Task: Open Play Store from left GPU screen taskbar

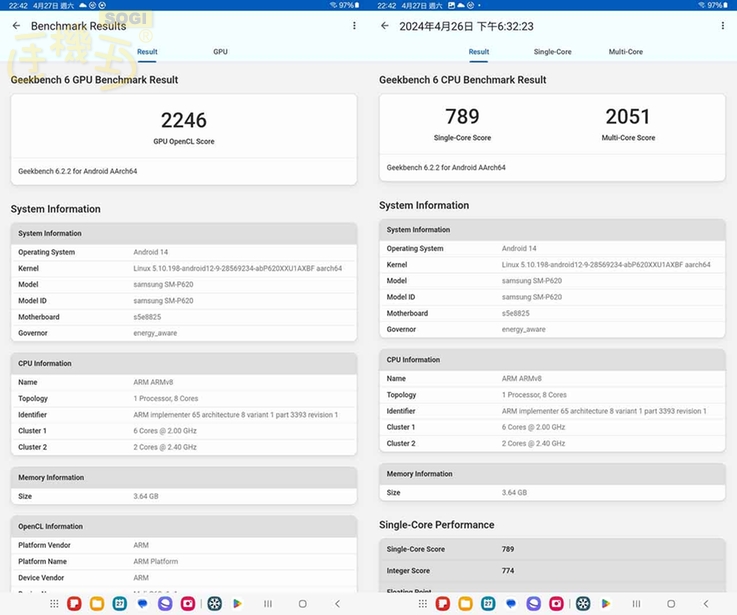Action: [237, 603]
